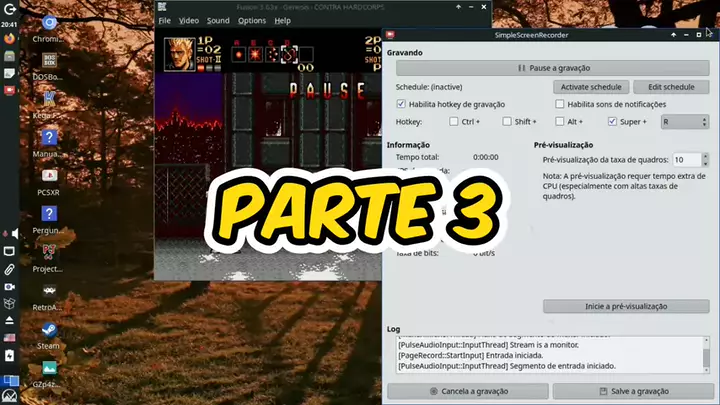Click the SimpleScreenRecorder title bar app icon

[390, 35]
